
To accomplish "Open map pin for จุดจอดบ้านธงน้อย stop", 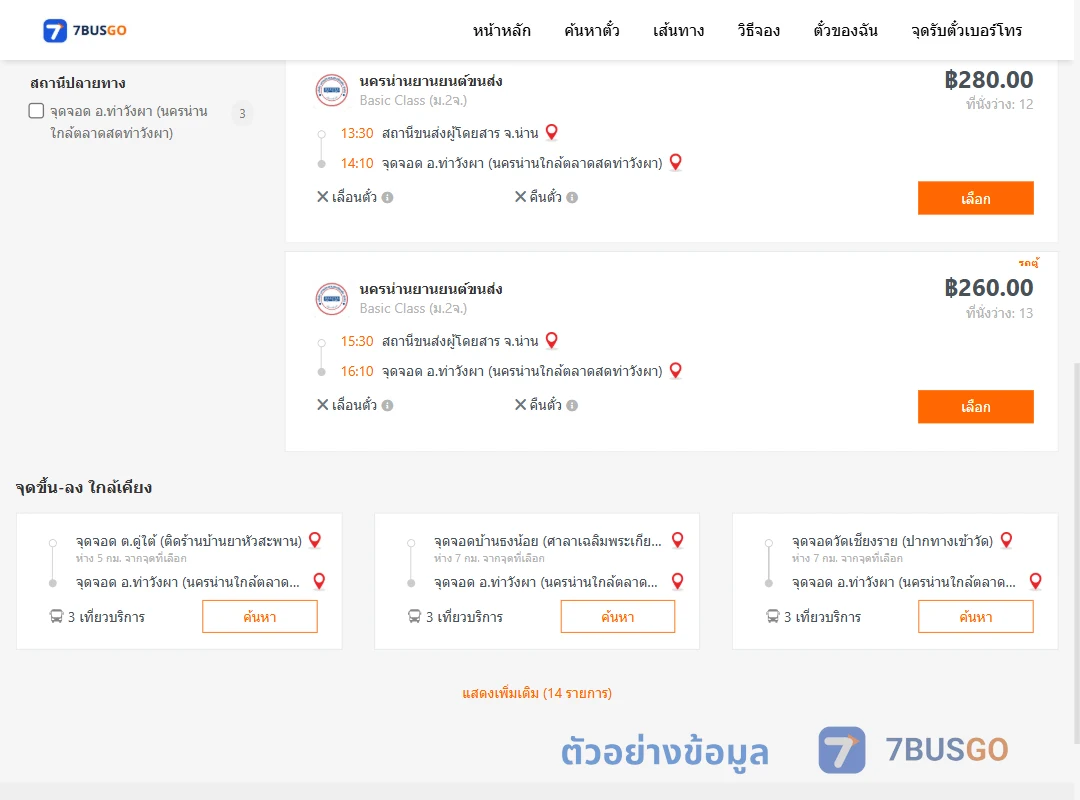I will tap(678, 540).
